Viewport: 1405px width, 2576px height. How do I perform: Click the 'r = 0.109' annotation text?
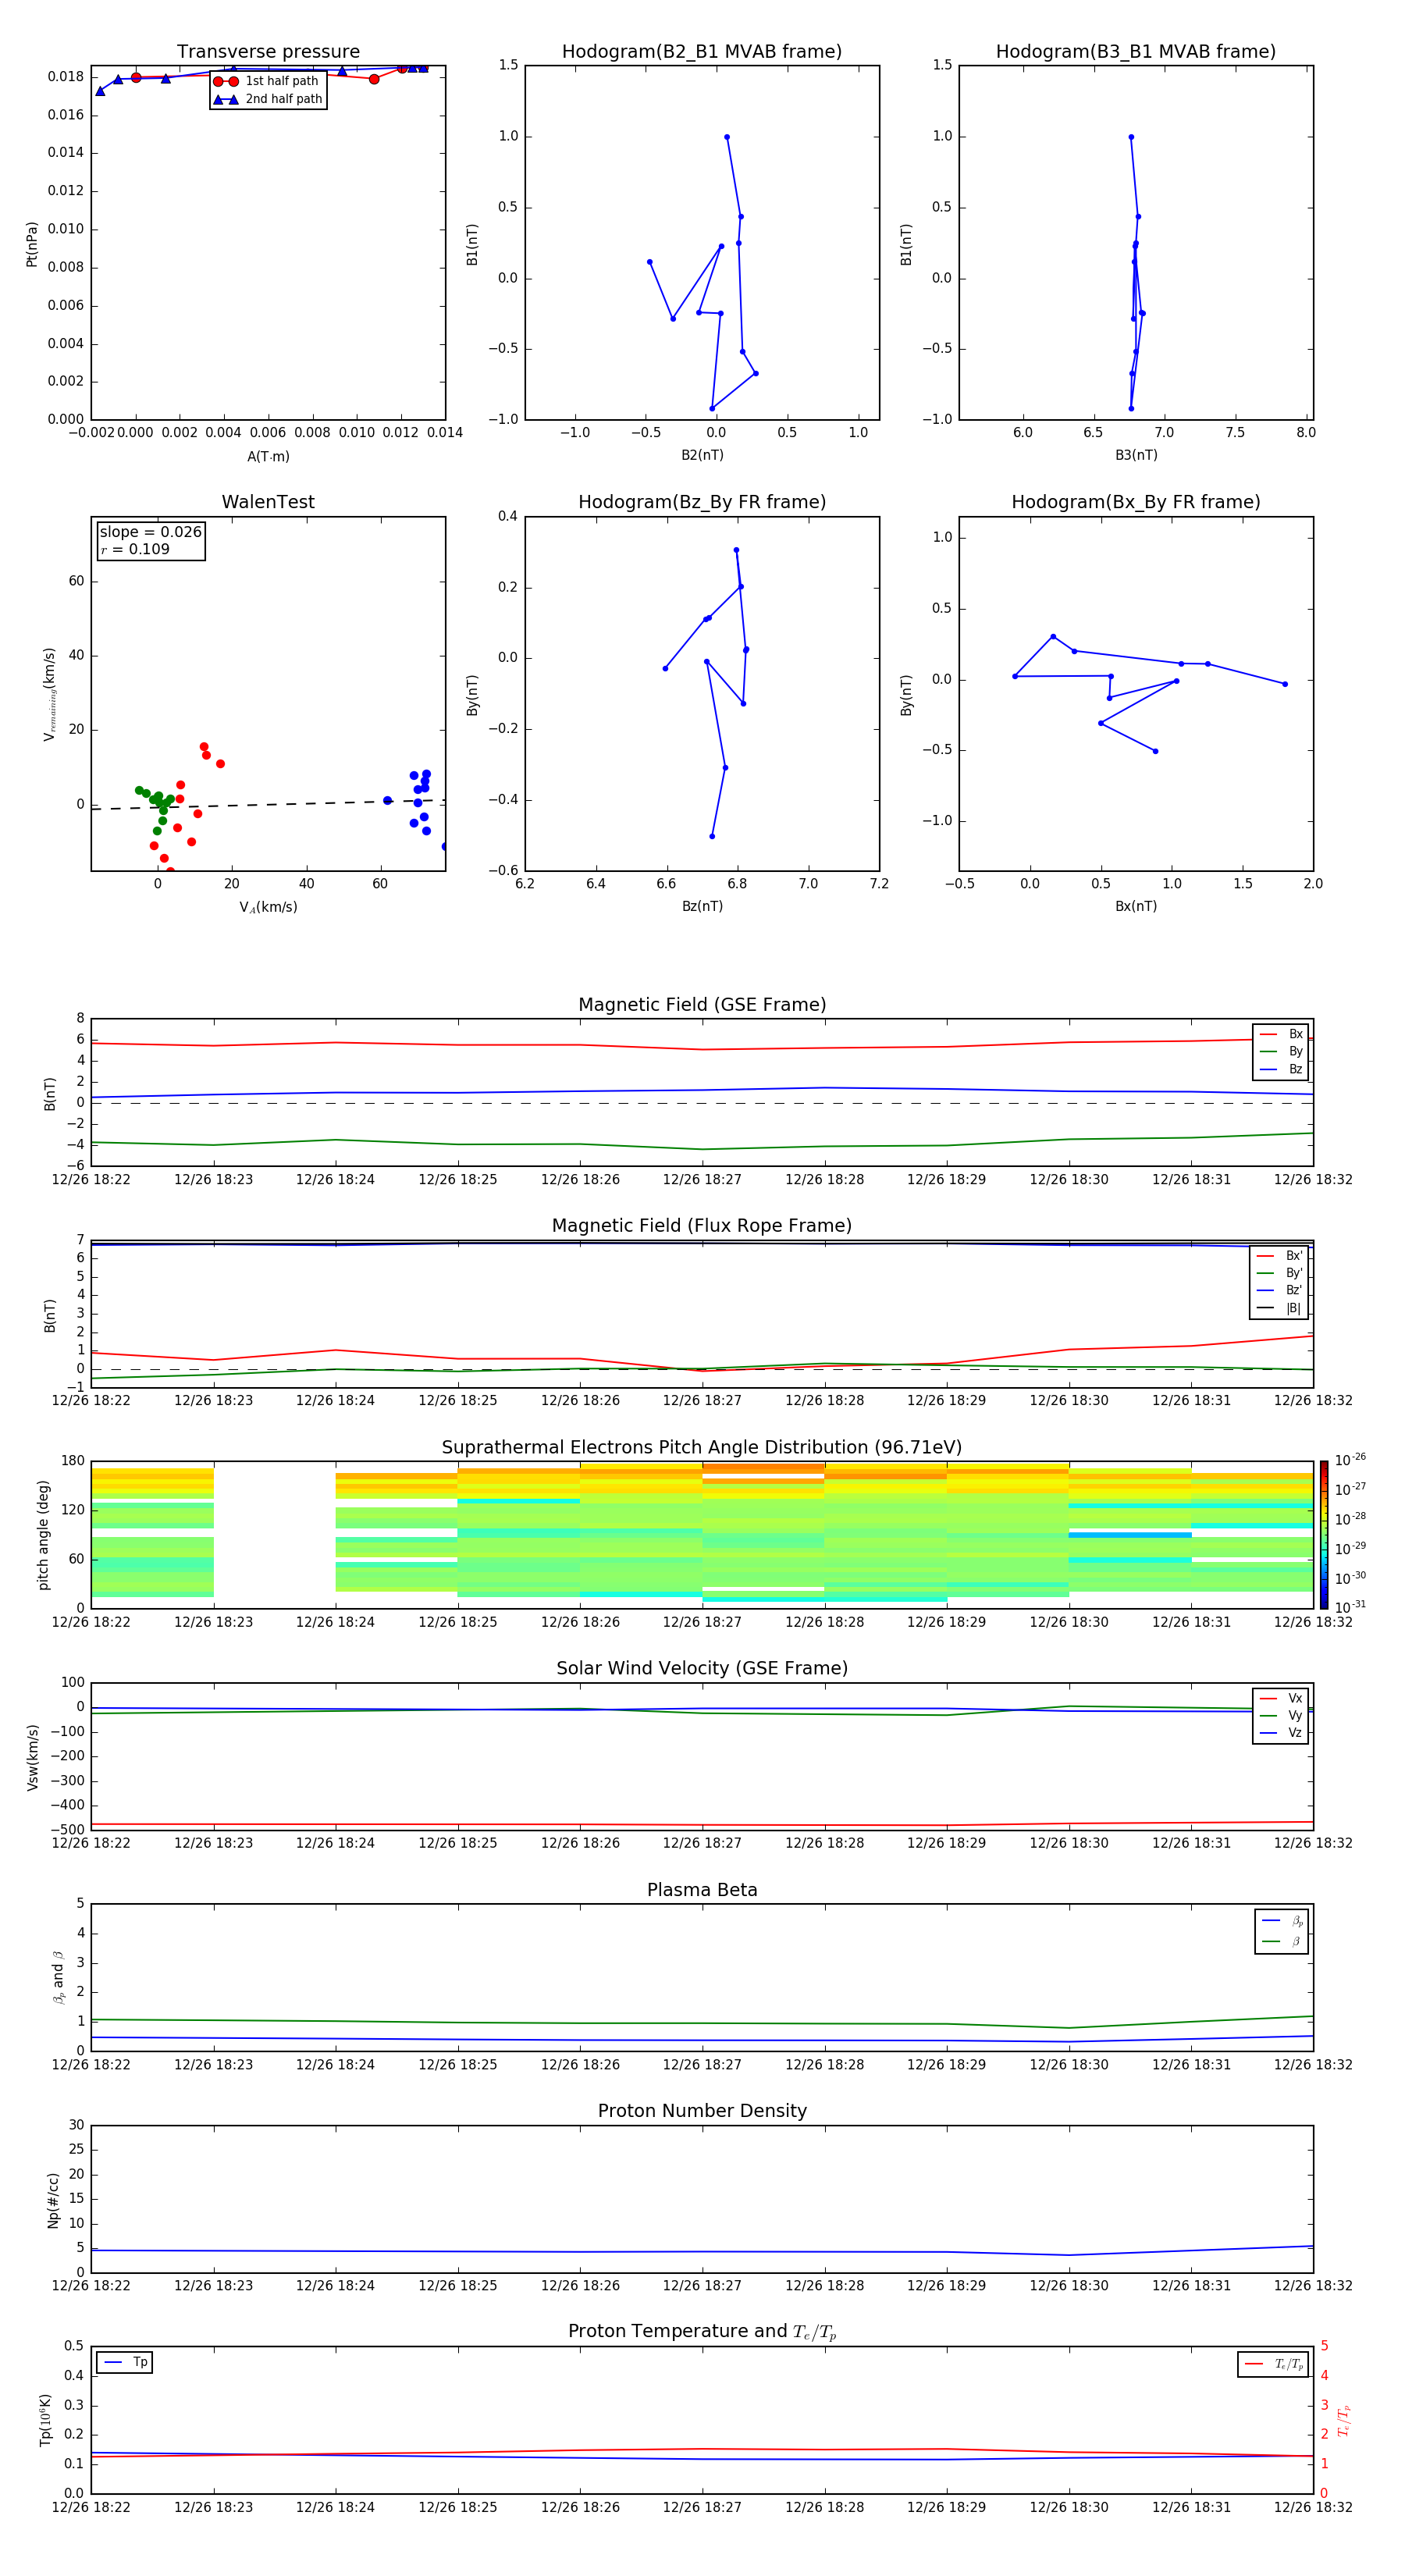[135, 549]
